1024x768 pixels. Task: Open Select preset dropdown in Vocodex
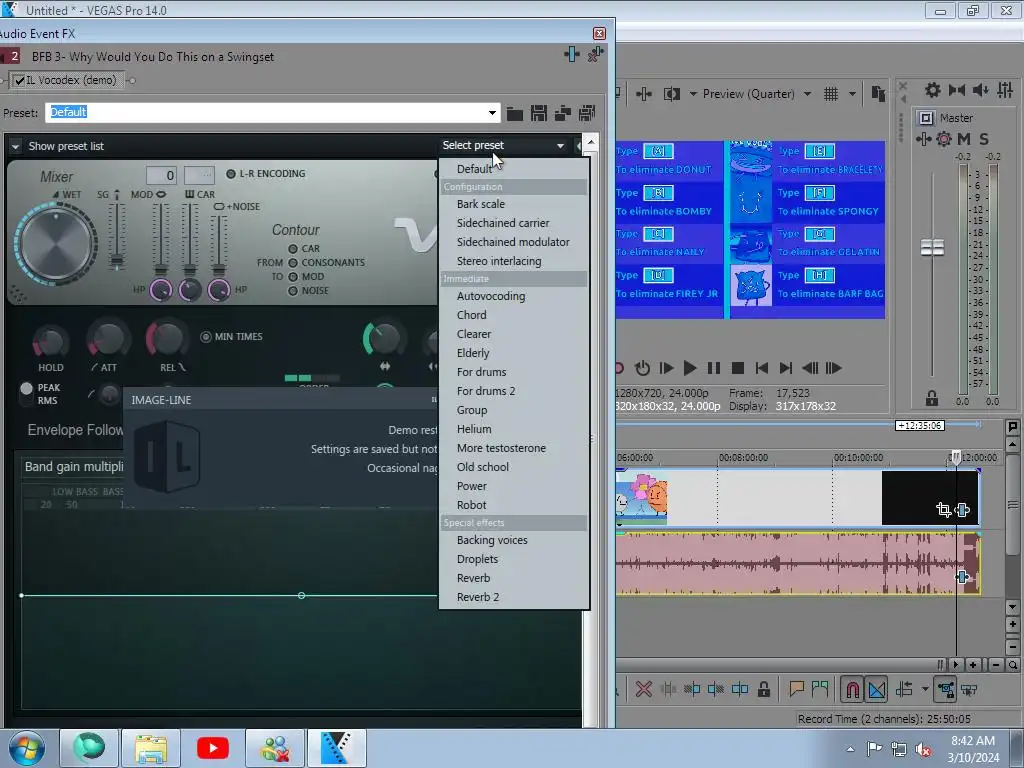point(503,145)
